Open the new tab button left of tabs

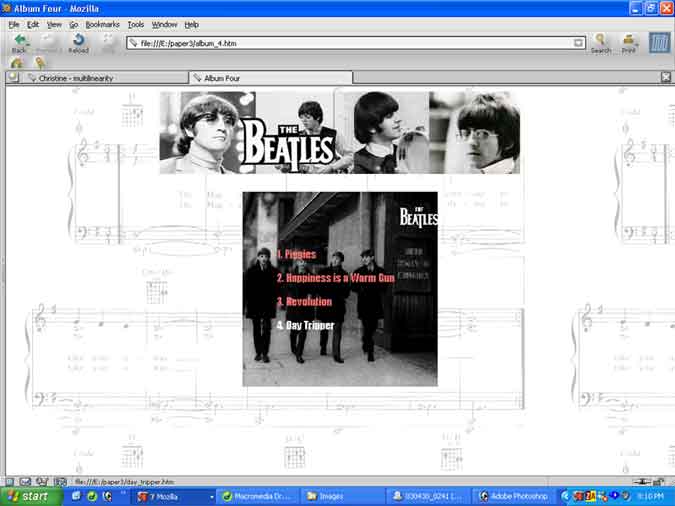click(x=13, y=78)
